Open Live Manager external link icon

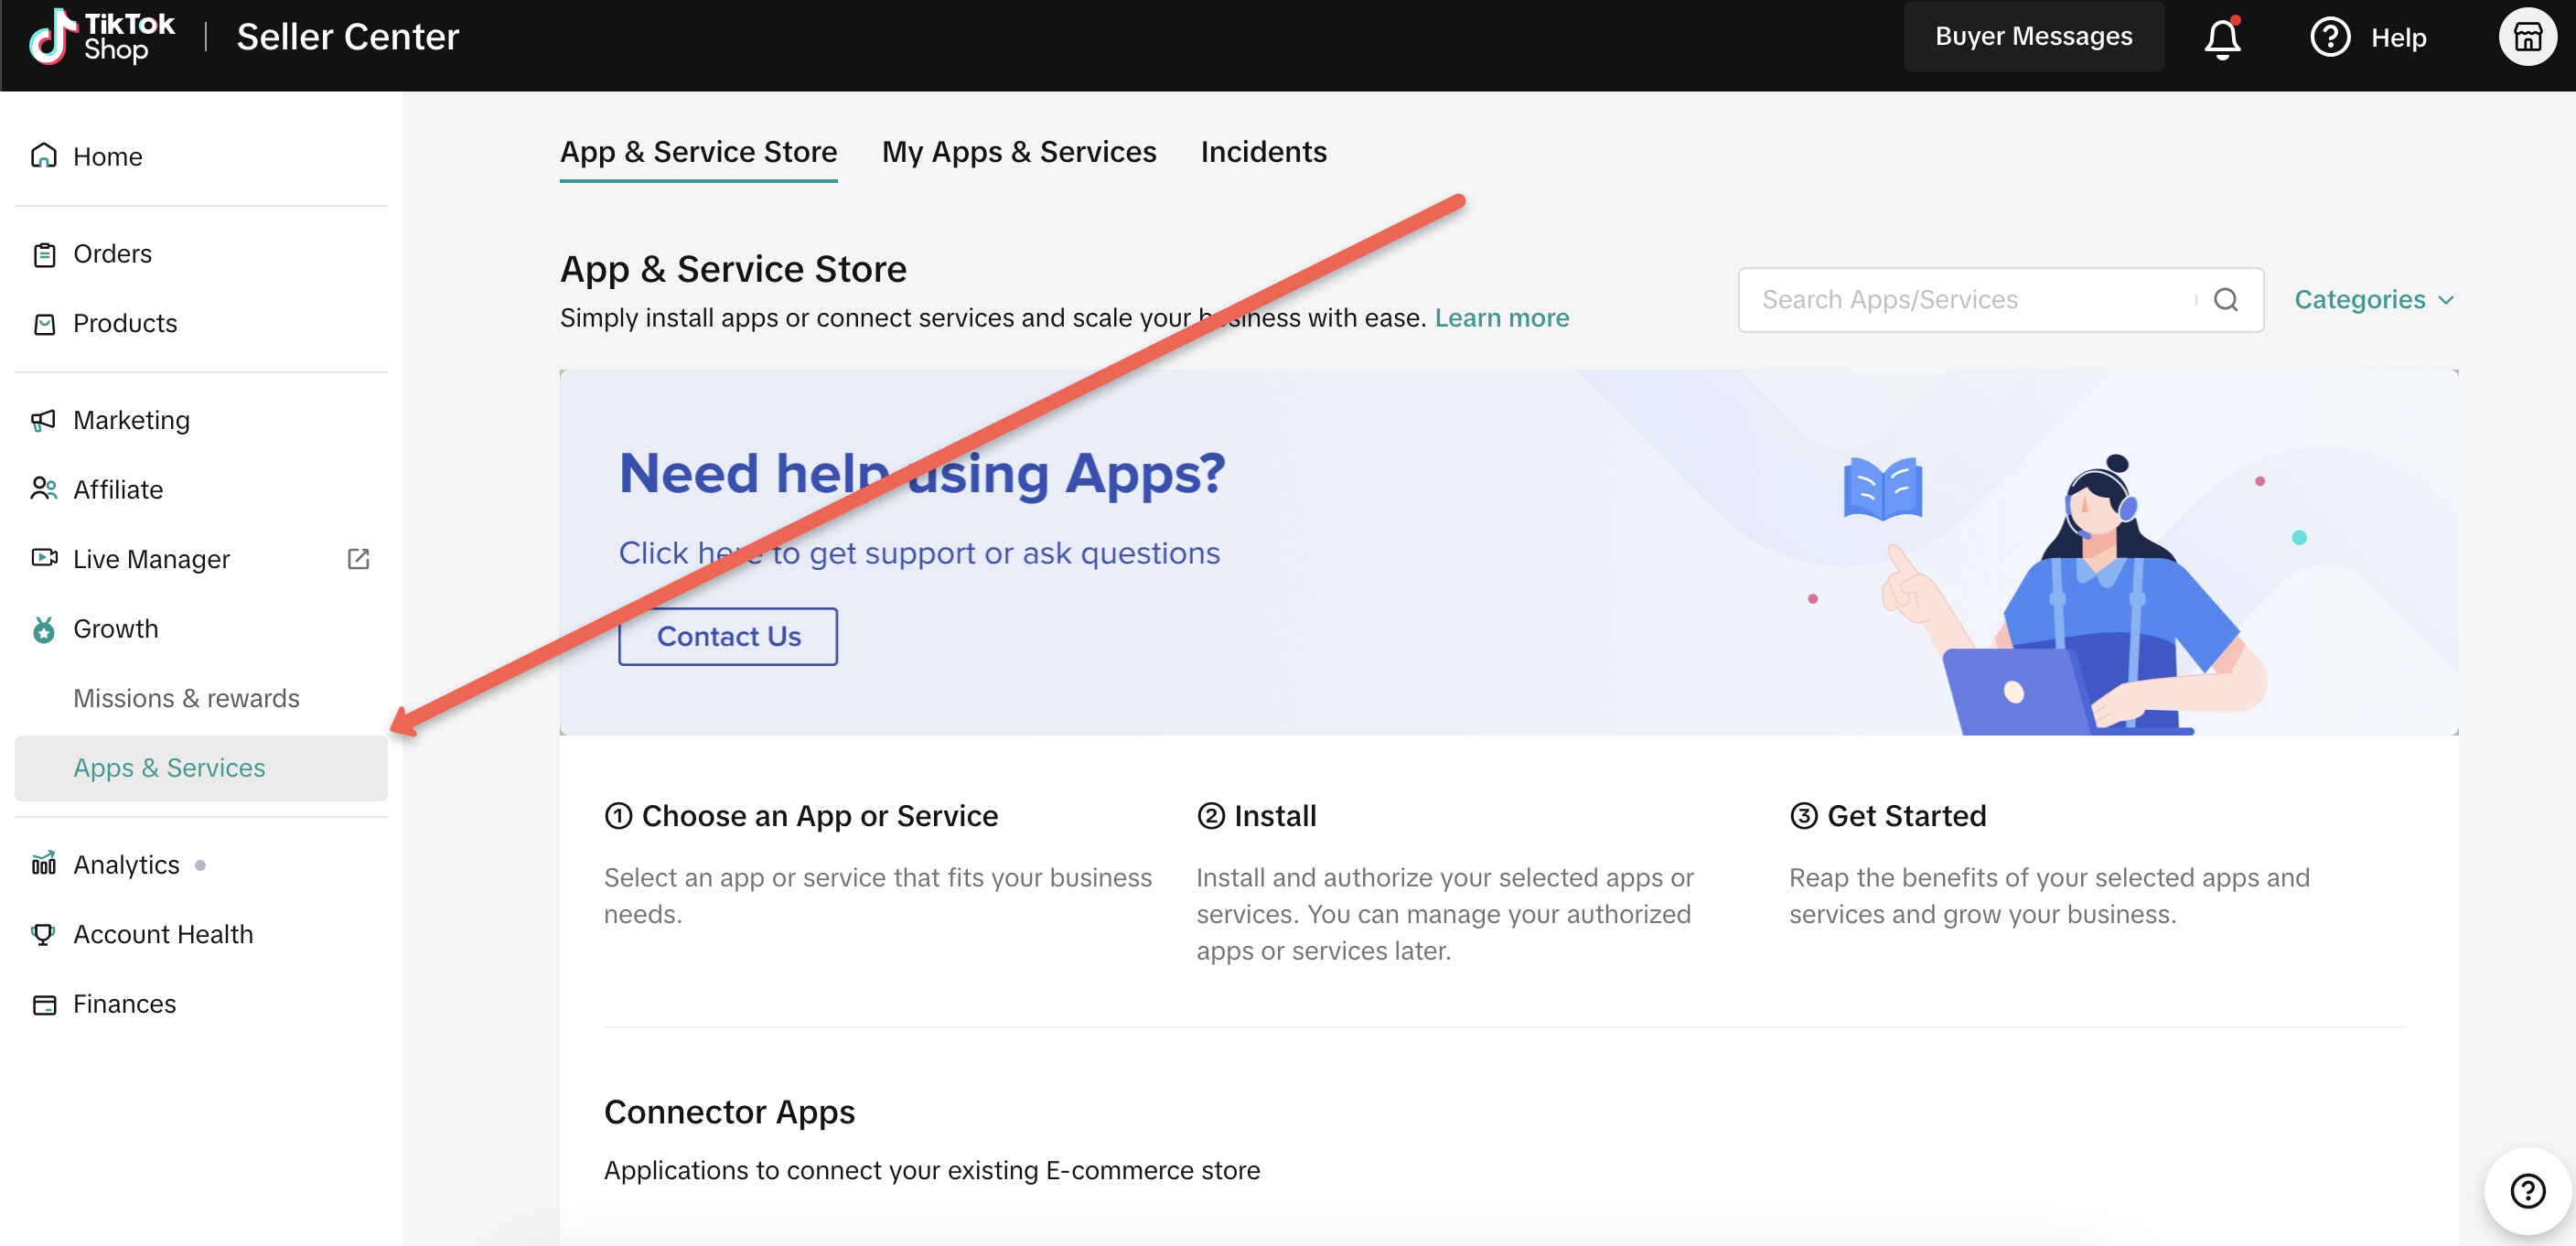coord(358,559)
